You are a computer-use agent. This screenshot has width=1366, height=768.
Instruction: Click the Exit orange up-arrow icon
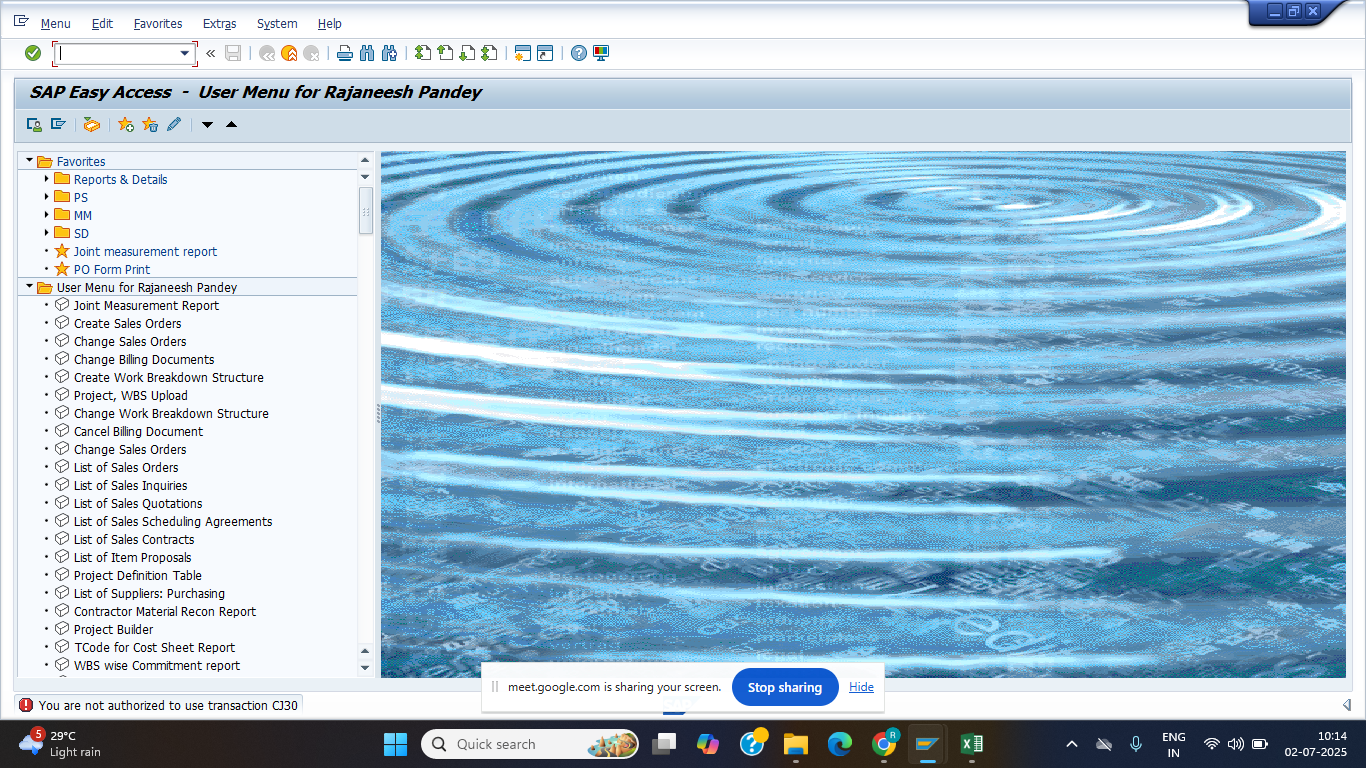coord(289,53)
